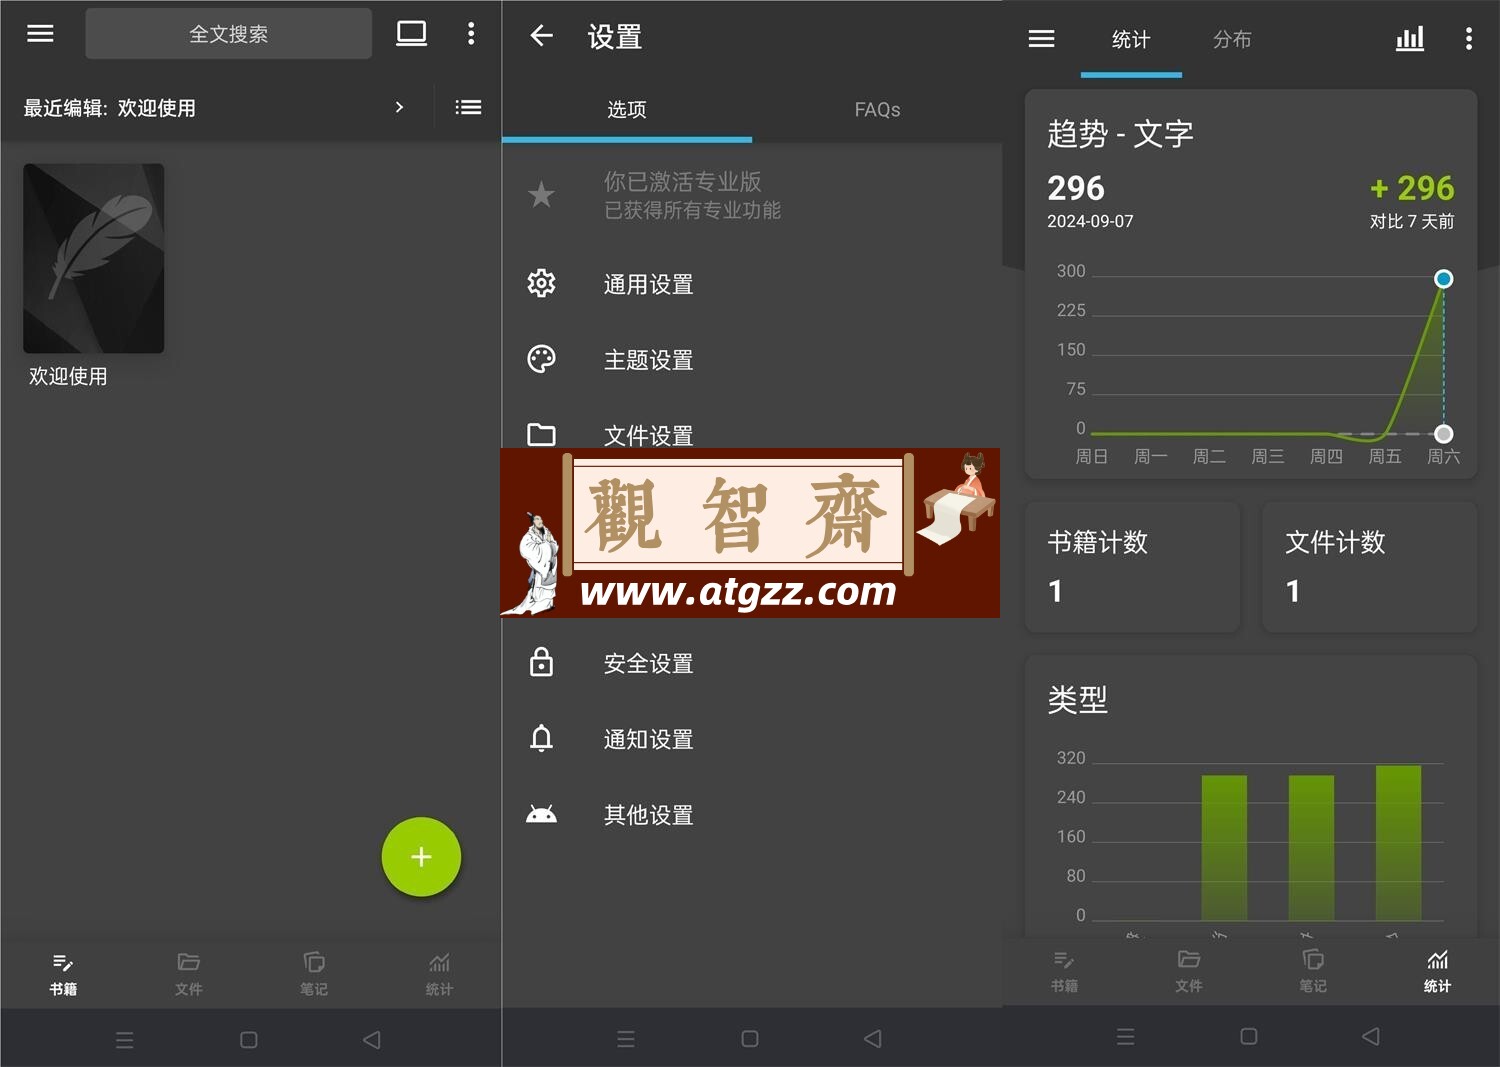The image size is (1500, 1067).
Task: Open hamburger menu on the books screen
Action: click(40, 34)
